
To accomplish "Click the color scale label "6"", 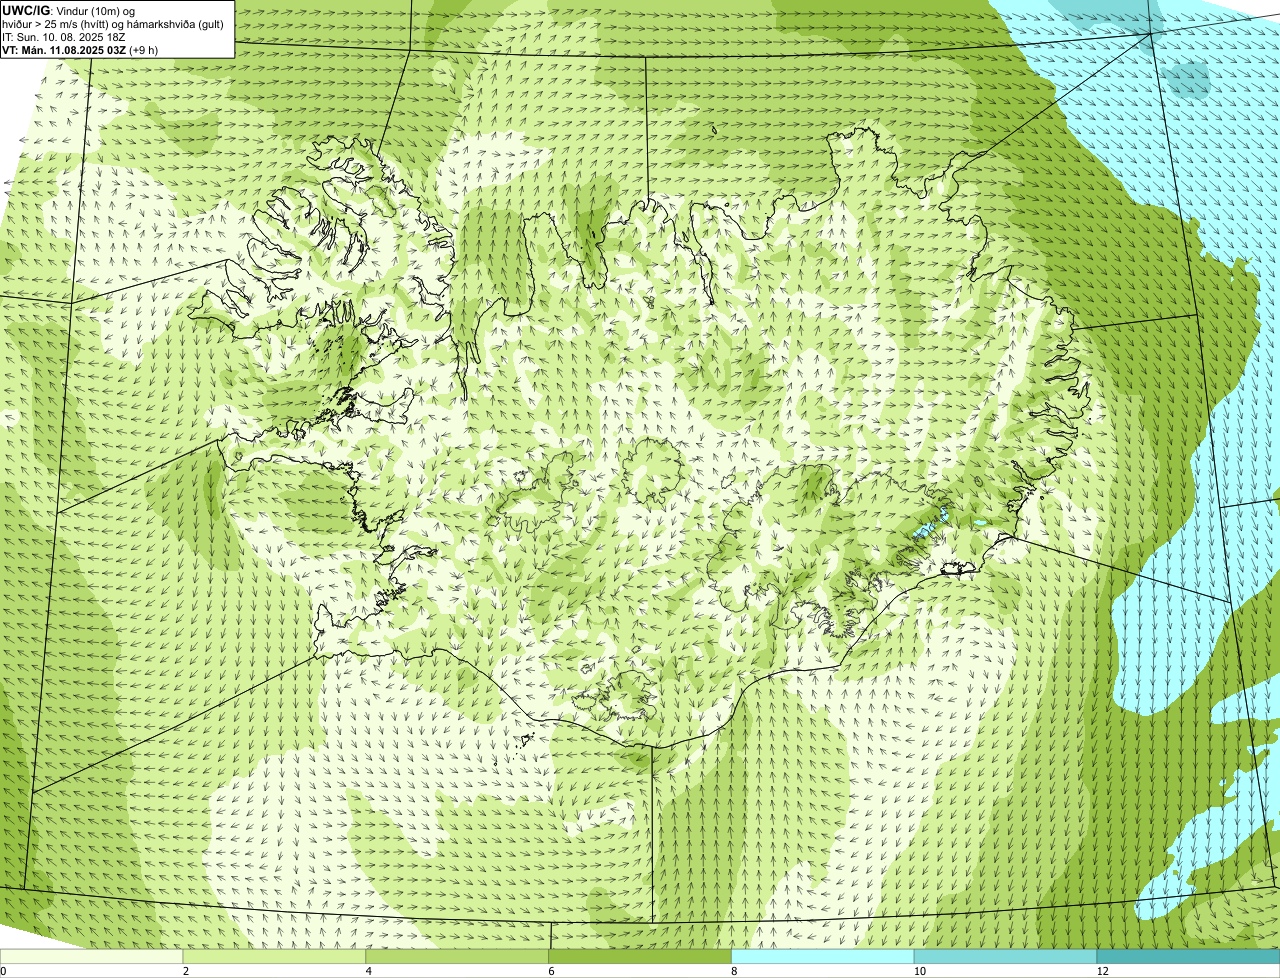I will [550, 971].
